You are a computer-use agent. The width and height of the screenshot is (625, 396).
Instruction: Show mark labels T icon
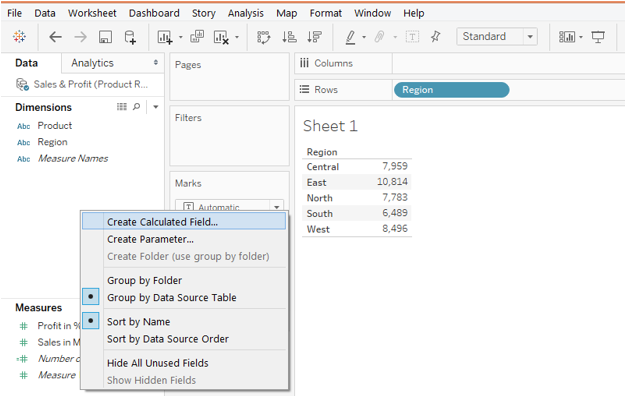pos(412,37)
